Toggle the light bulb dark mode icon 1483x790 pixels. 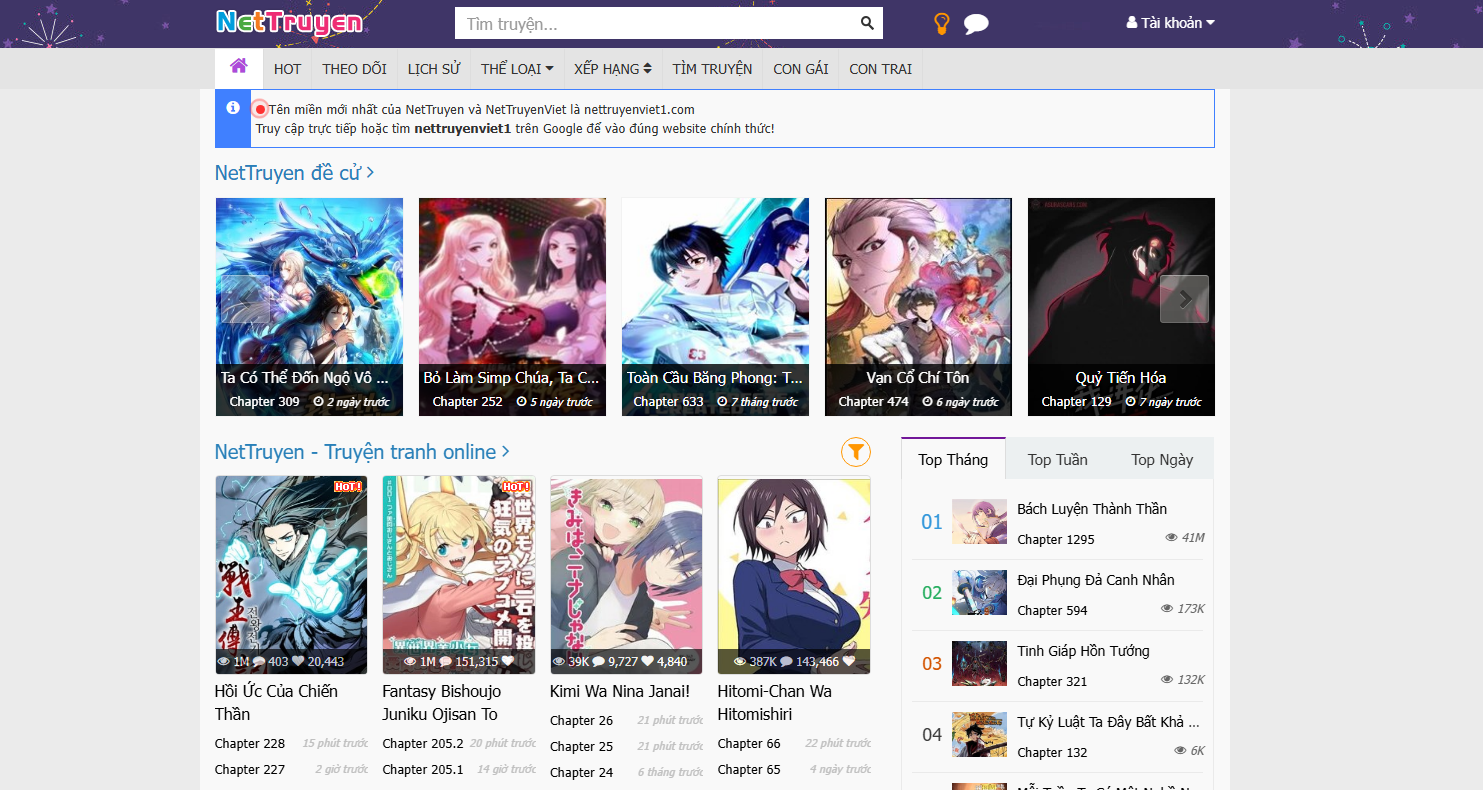click(941, 24)
